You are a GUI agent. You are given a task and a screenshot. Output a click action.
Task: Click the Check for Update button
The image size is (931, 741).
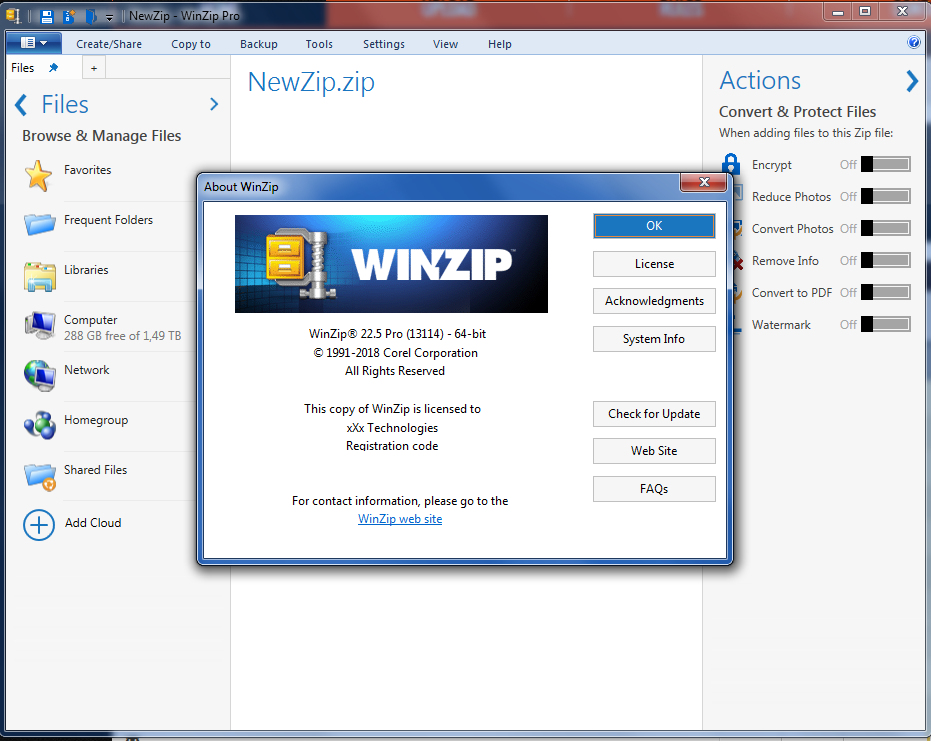pyautogui.click(x=654, y=414)
